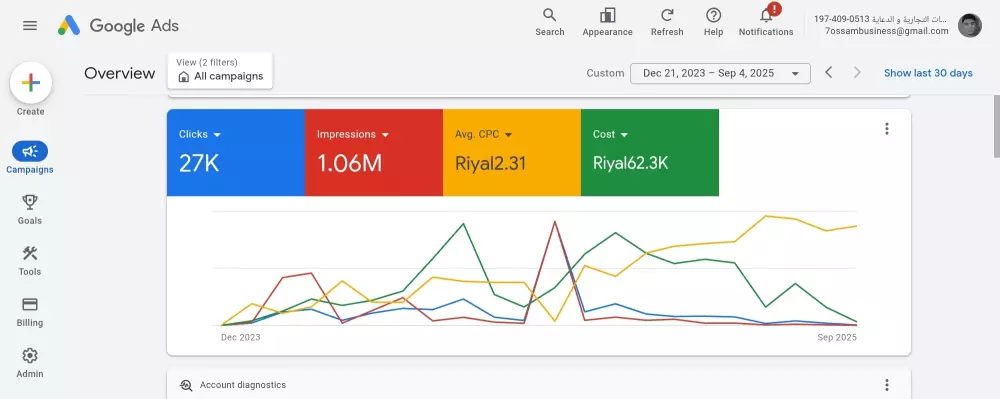1000x399 pixels.
Task: Click the Sep 2025 axis label
Action: tap(837, 337)
